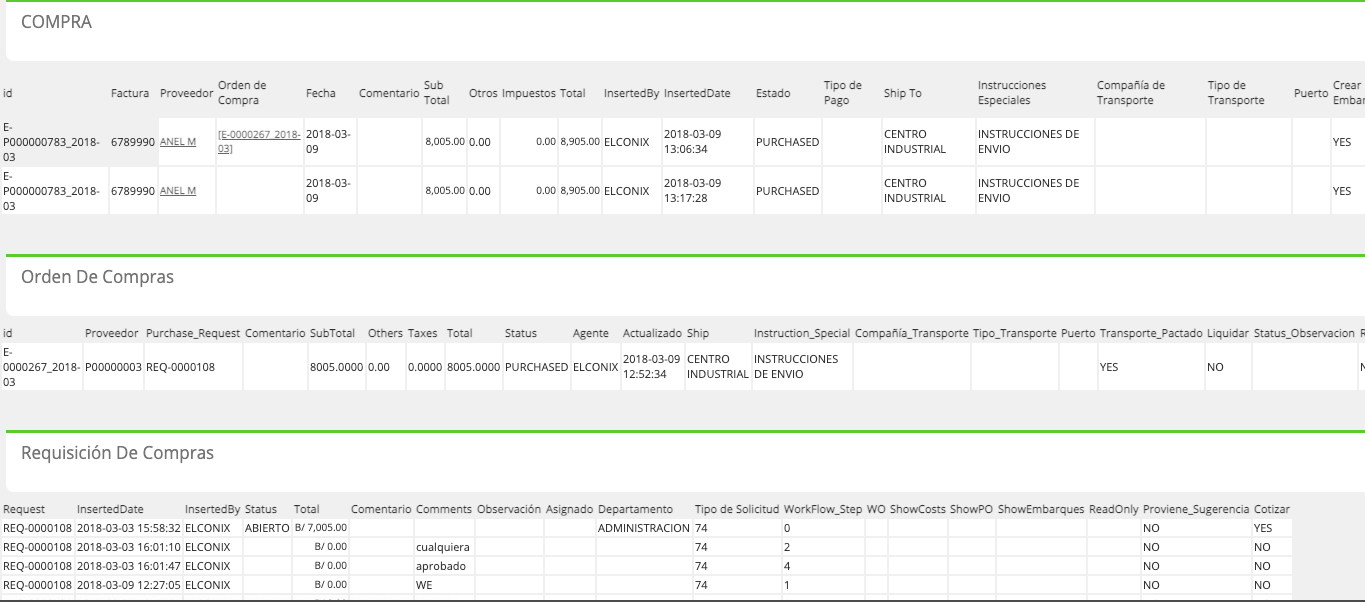Select the 'Compañía de Transporte' column header
The height and width of the screenshot is (602, 1365).
pyautogui.click(x=1131, y=93)
